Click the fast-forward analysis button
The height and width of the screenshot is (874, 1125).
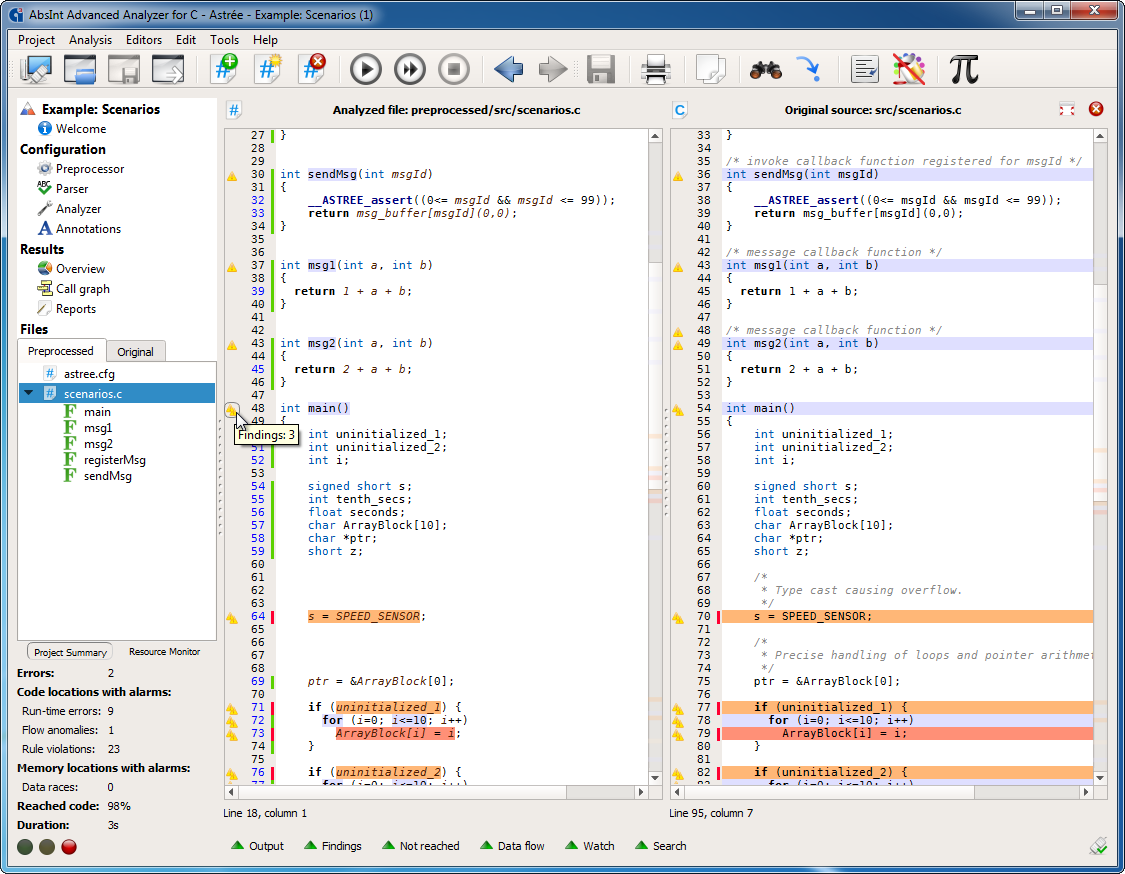[x=410, y=70]
